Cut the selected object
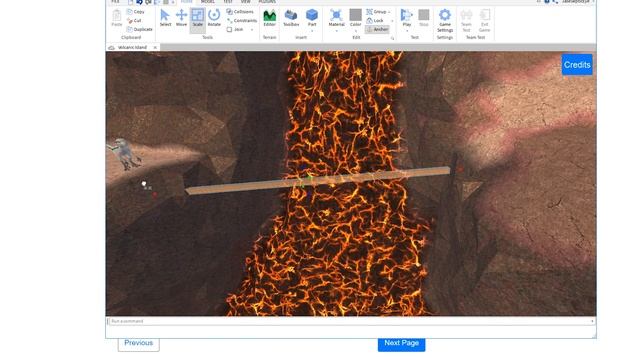Screen dimensions: 640x360 point(134,20)
